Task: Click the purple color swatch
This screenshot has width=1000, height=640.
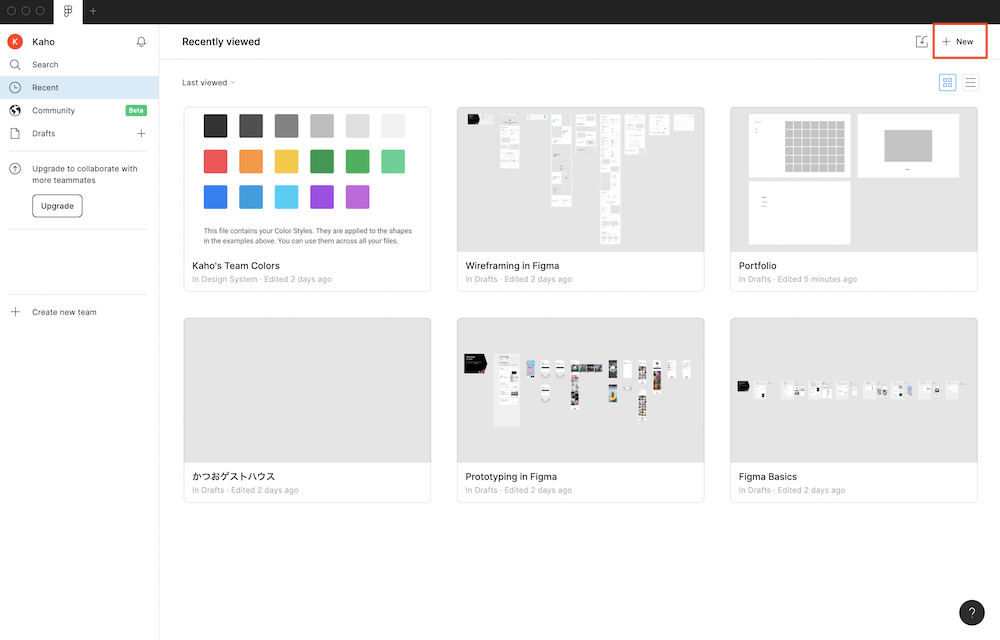Action: pyautogui.click(x=322, y=197)
